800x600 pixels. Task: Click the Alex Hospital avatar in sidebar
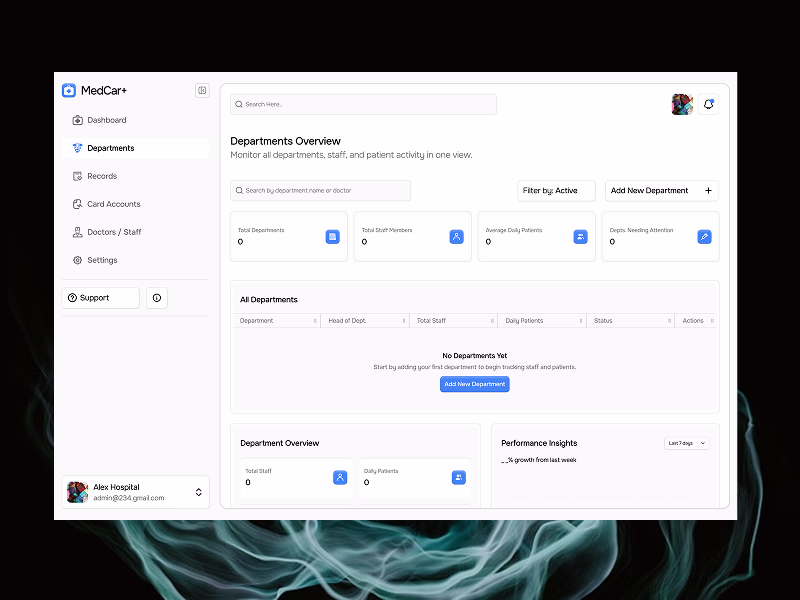coord(78,492)
